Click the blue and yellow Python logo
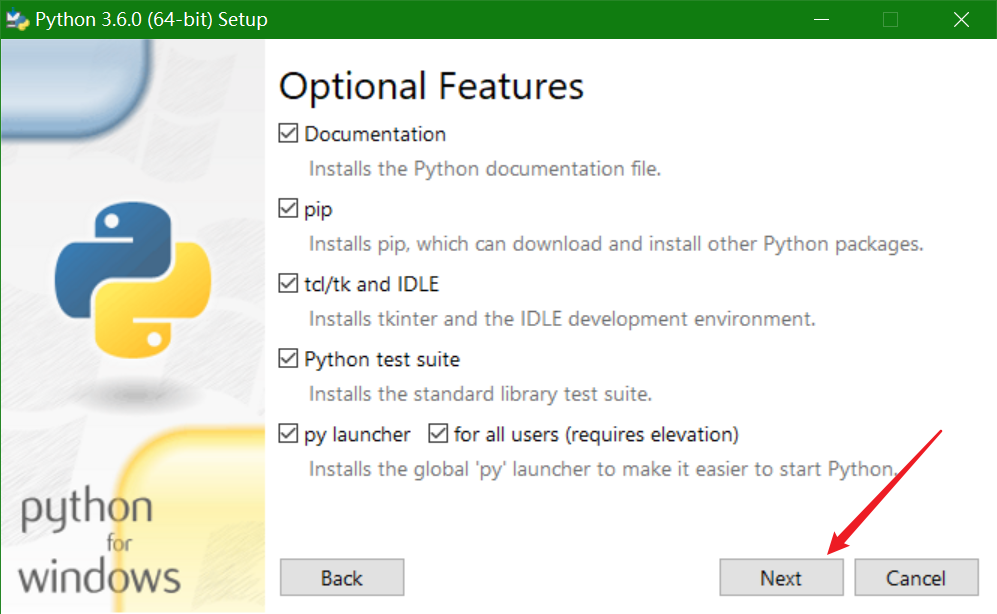 (x=133, y=279)
